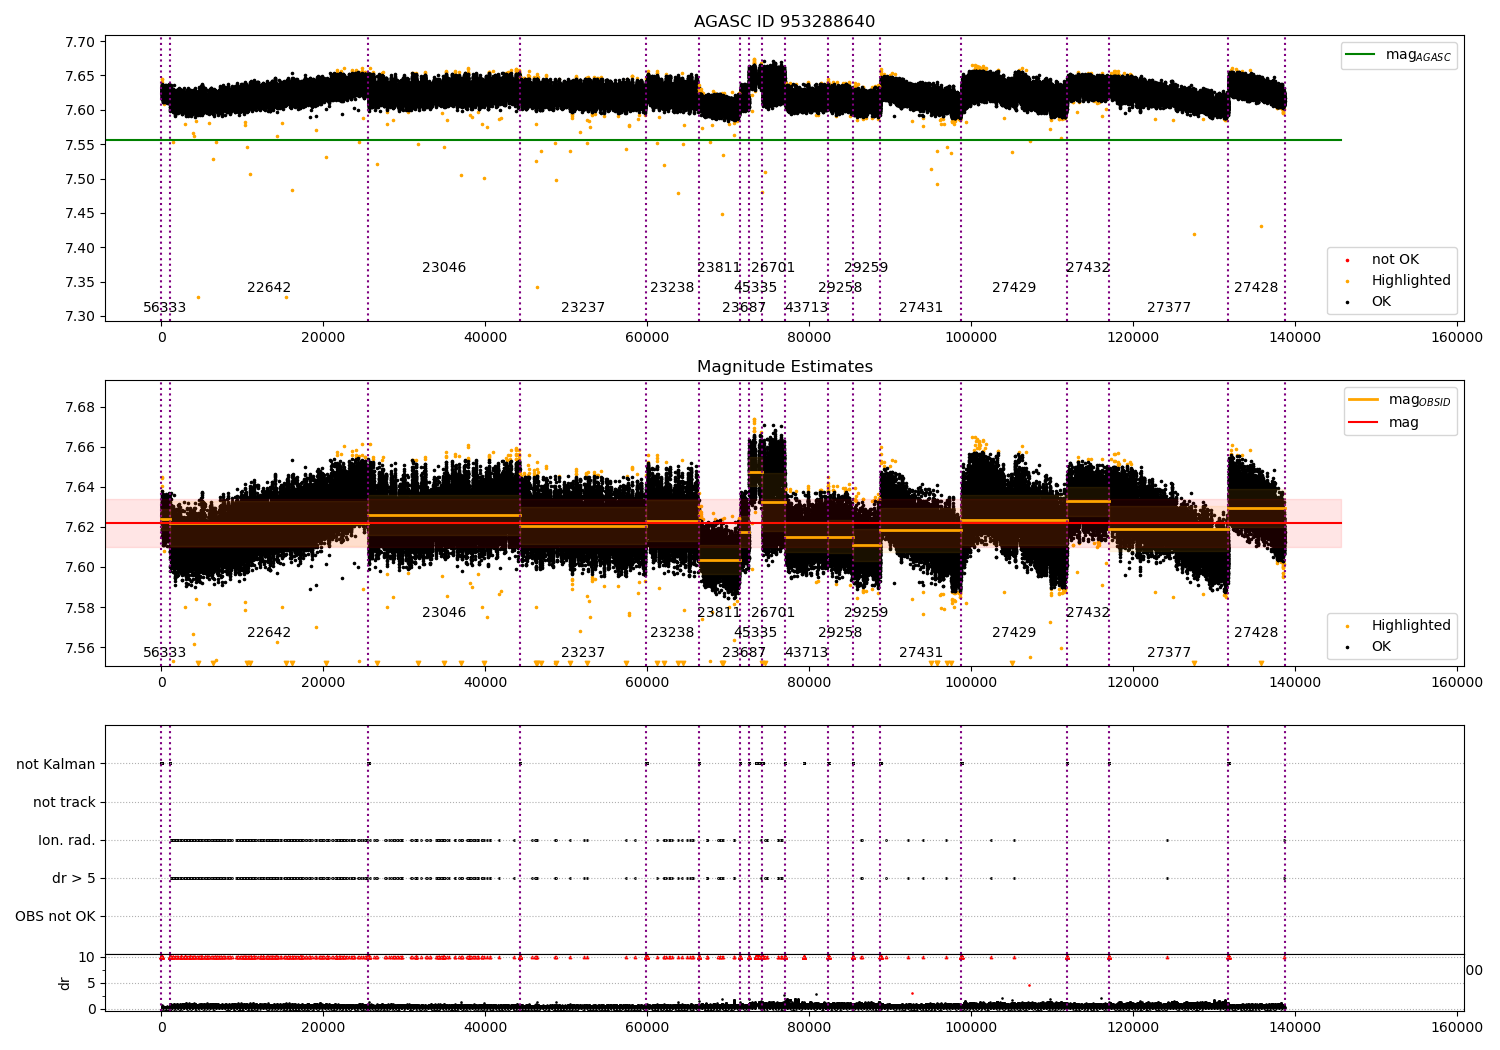This screenshot has height=1050, width=1500.
Task: Click obsid label 43713 in the top plot
Action: click(x=806, y=307)
